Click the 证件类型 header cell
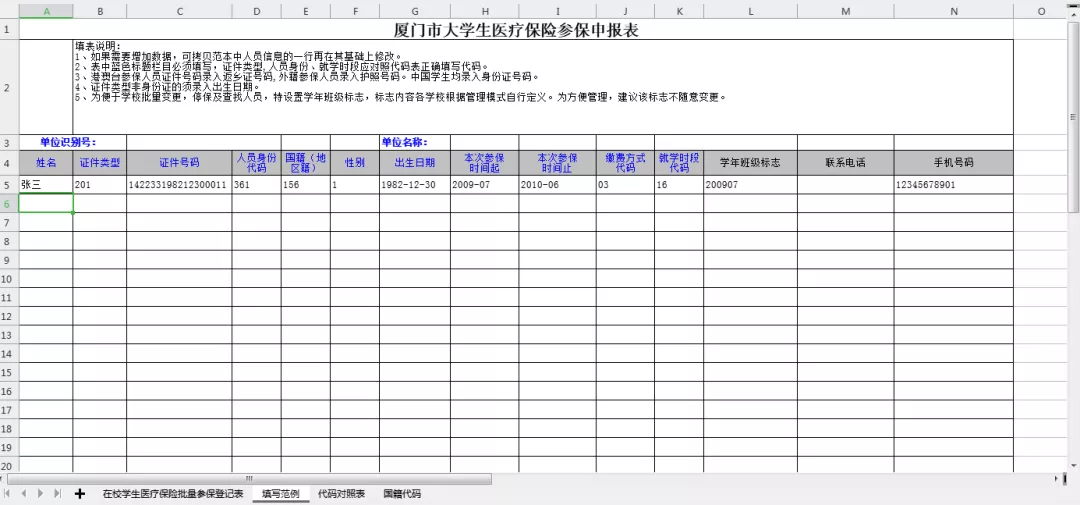This screenshot has height=505, width=1080. (100, 163)
